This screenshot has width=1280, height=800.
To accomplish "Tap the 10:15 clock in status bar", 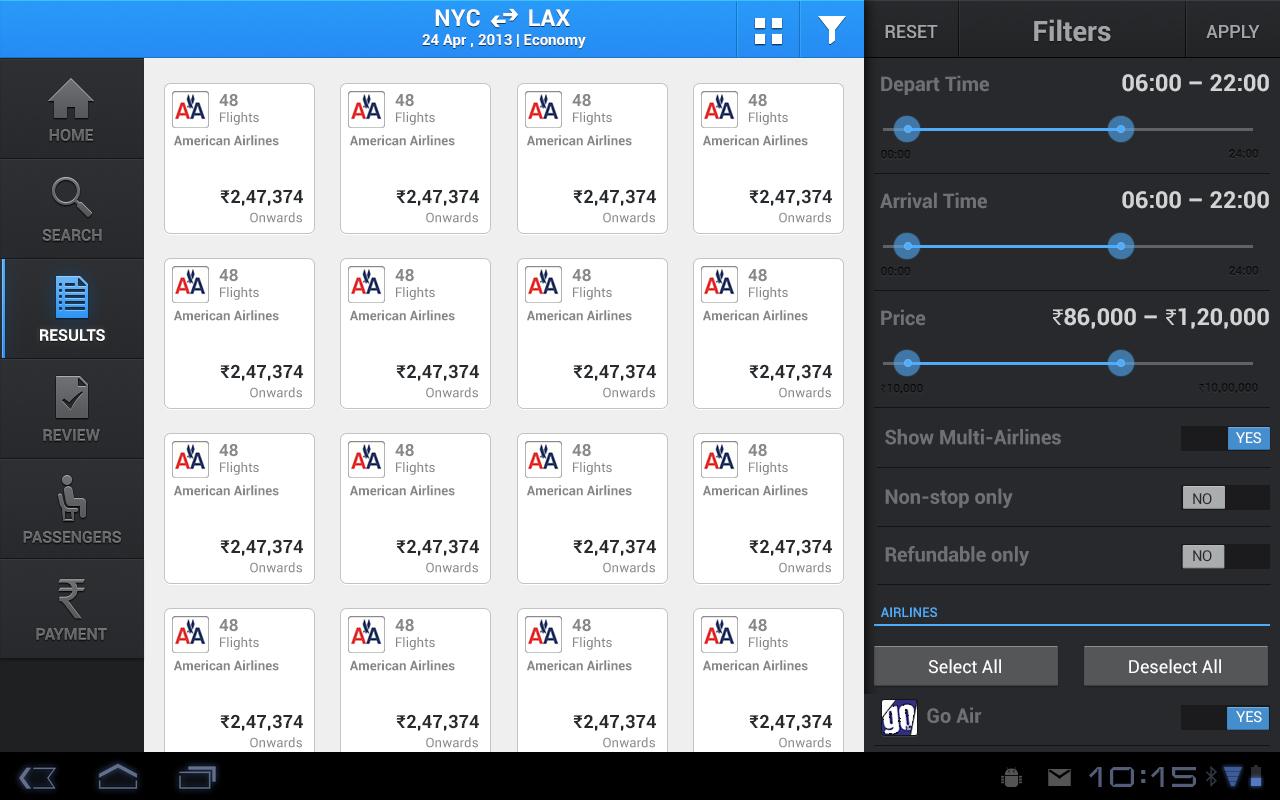I will tap(1142, 777).
